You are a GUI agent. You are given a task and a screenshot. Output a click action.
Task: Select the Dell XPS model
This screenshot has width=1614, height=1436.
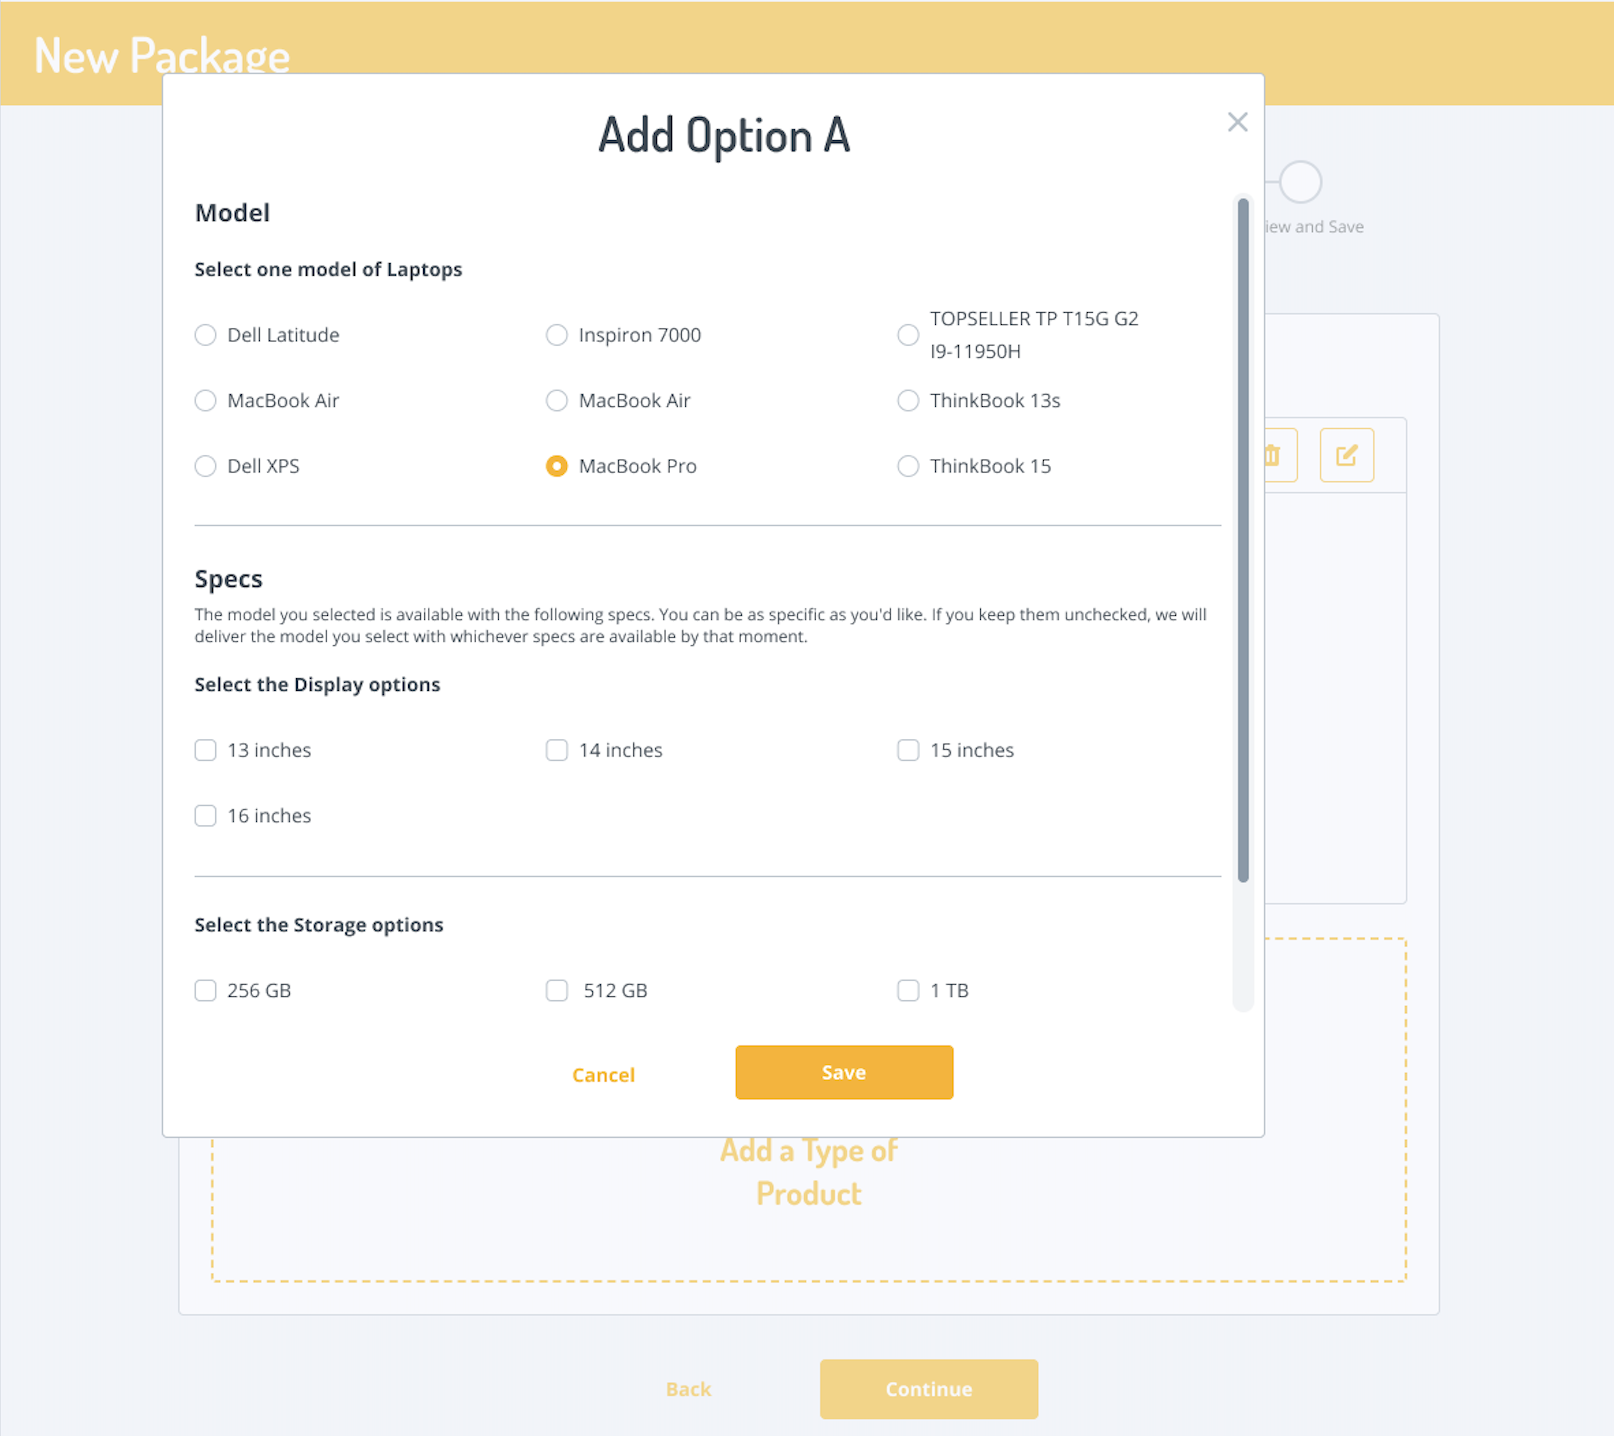[206, 466]
